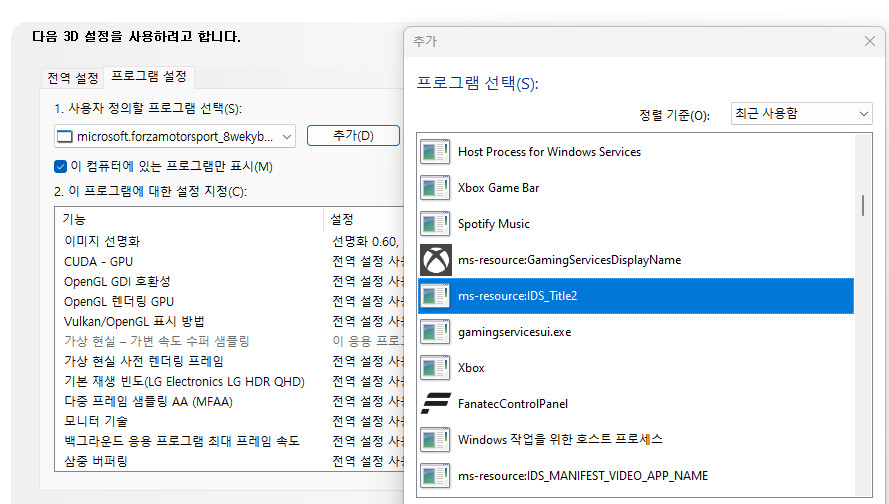Viewport: 889px width, 504px height.
Task: Click the 이미지 선명화 setting row
Action: (230, 242)
